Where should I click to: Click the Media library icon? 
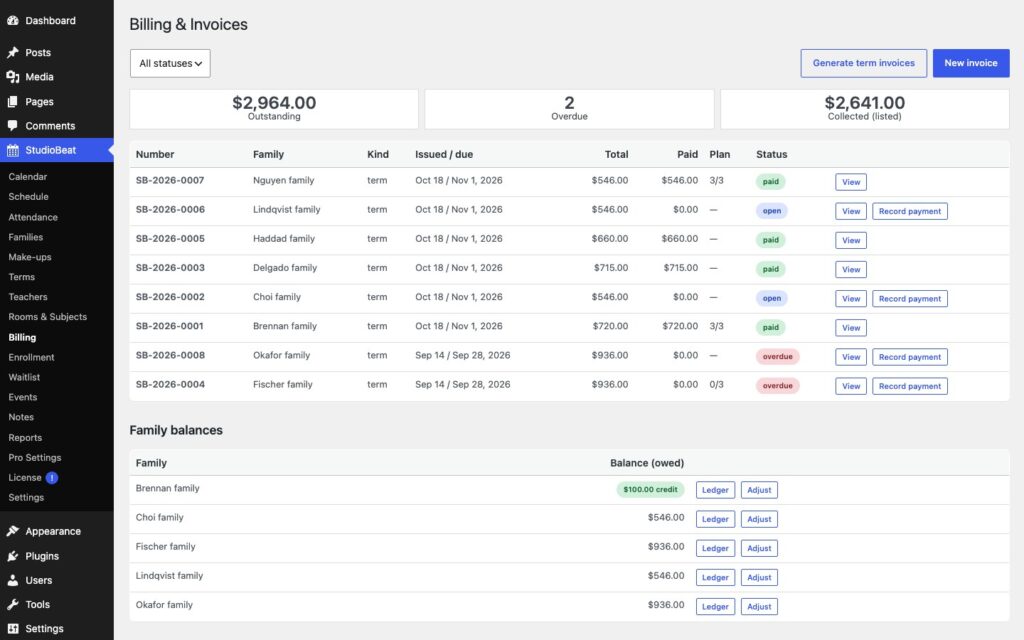pyautogui.click(x=12, y=76)
